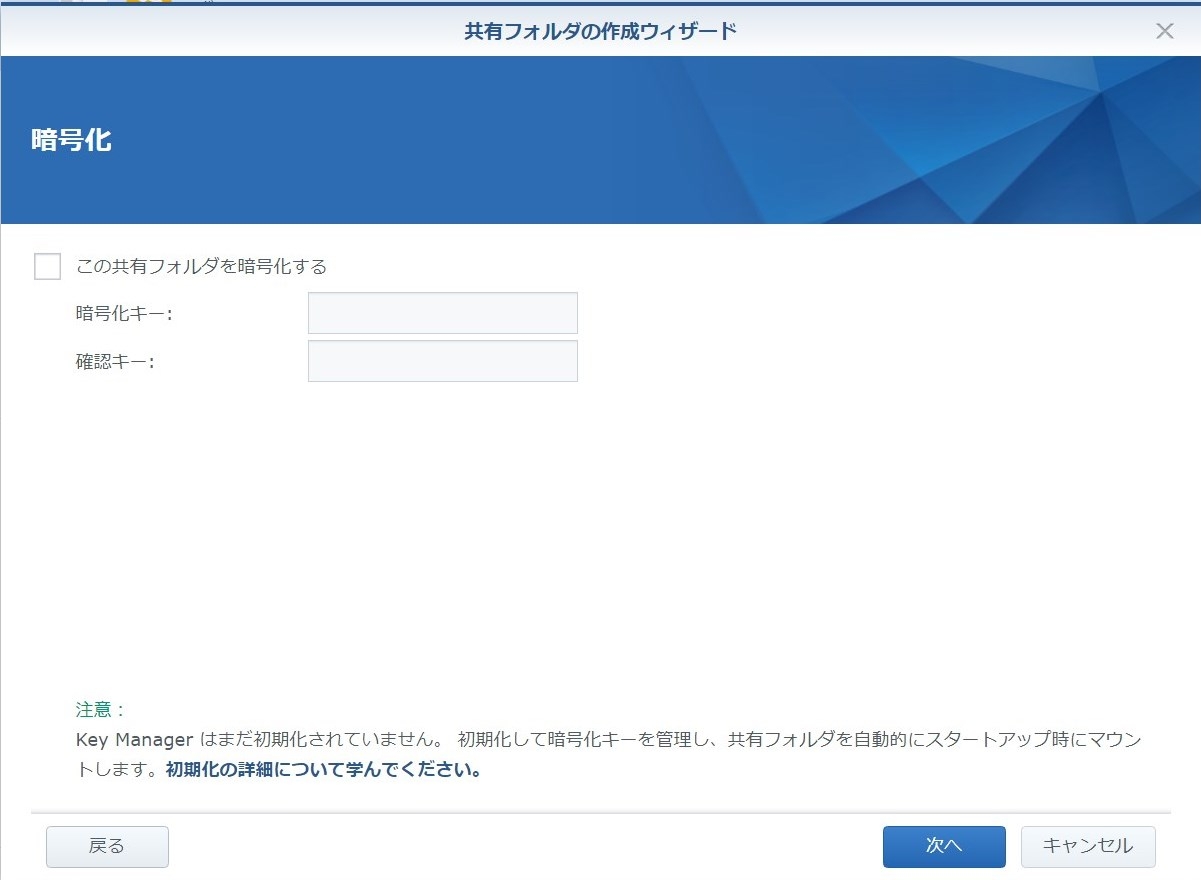1201x880 pixels.
Task: Proceed with the 次へ button
Action: pos(943,846)
